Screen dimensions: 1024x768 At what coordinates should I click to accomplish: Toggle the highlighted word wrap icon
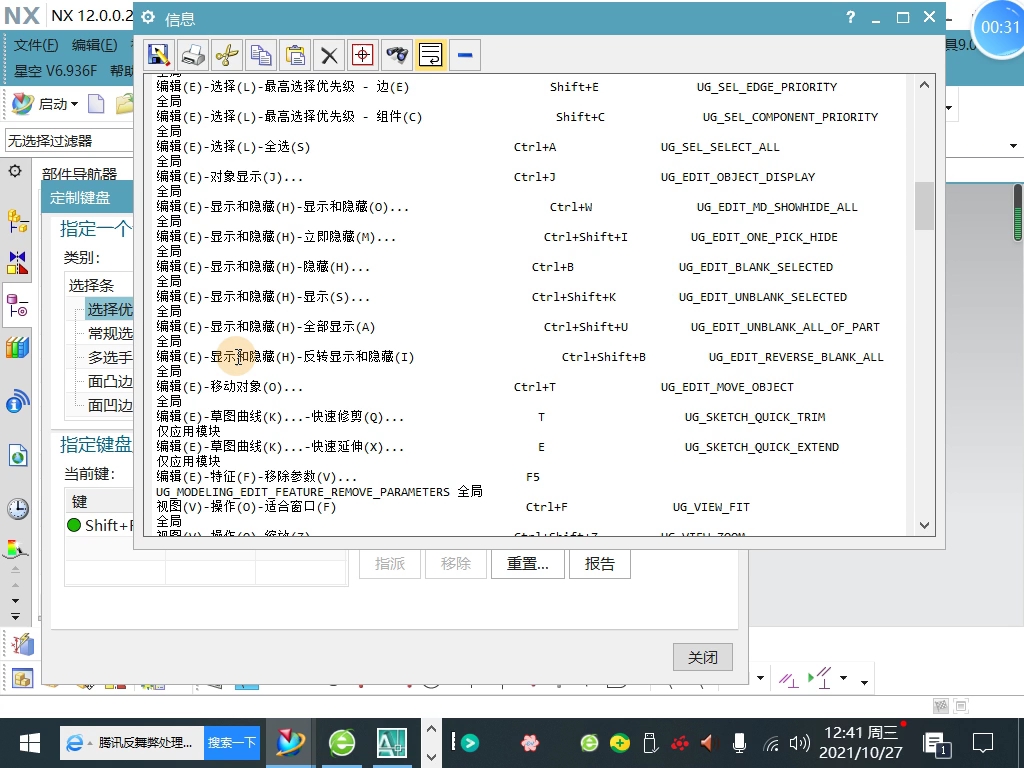430,55
